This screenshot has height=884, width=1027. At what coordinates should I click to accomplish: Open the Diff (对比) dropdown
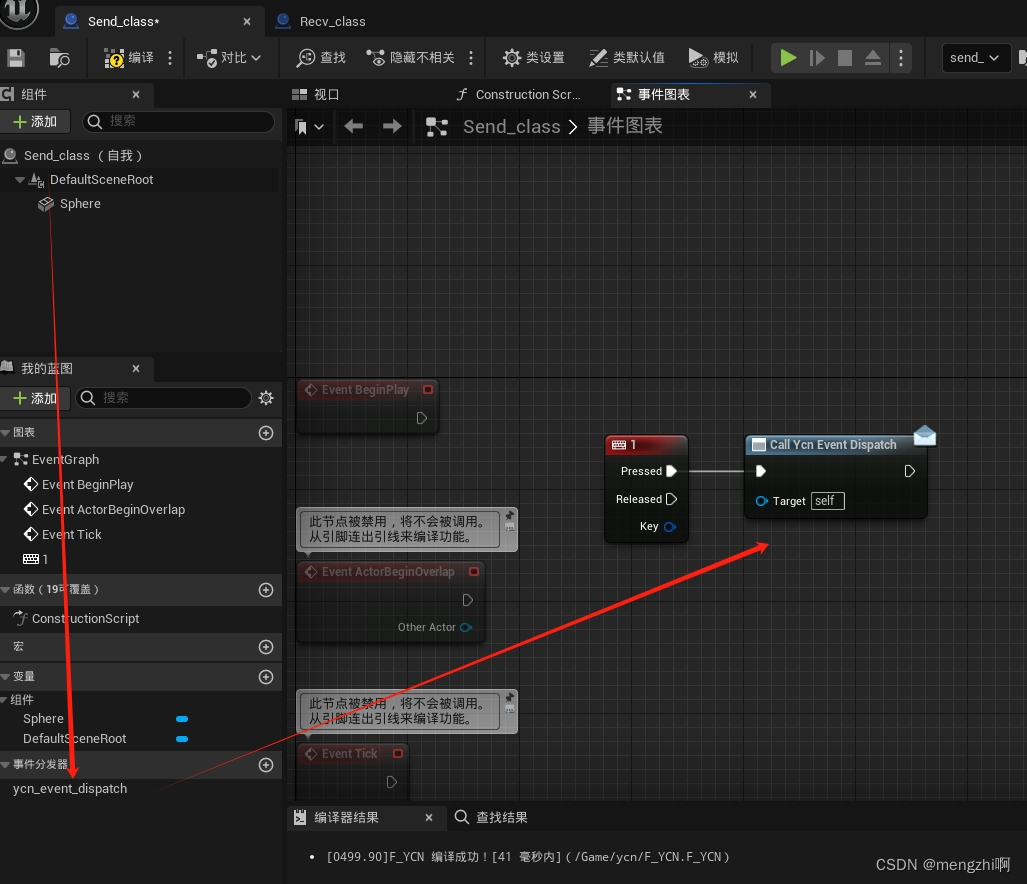click(x=229, y=58)
